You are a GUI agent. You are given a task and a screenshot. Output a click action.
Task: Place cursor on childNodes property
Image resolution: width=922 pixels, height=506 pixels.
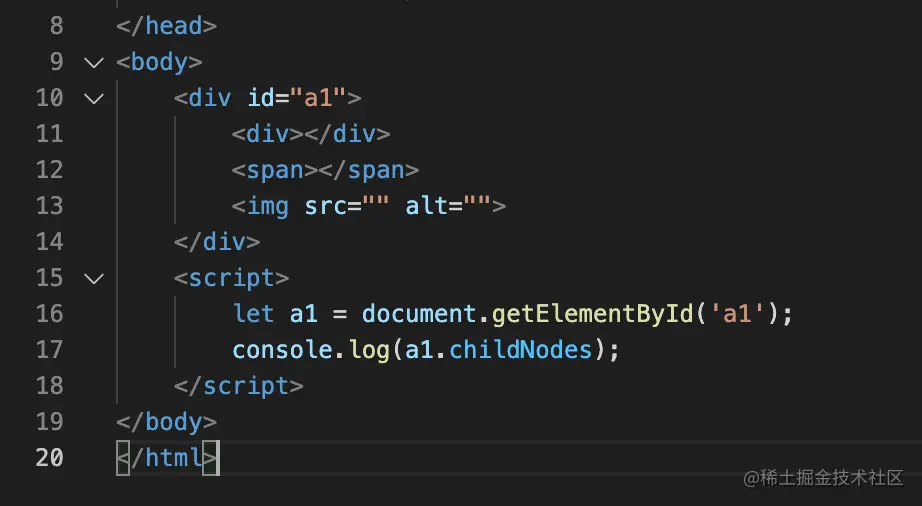click(x=520, y=350)
